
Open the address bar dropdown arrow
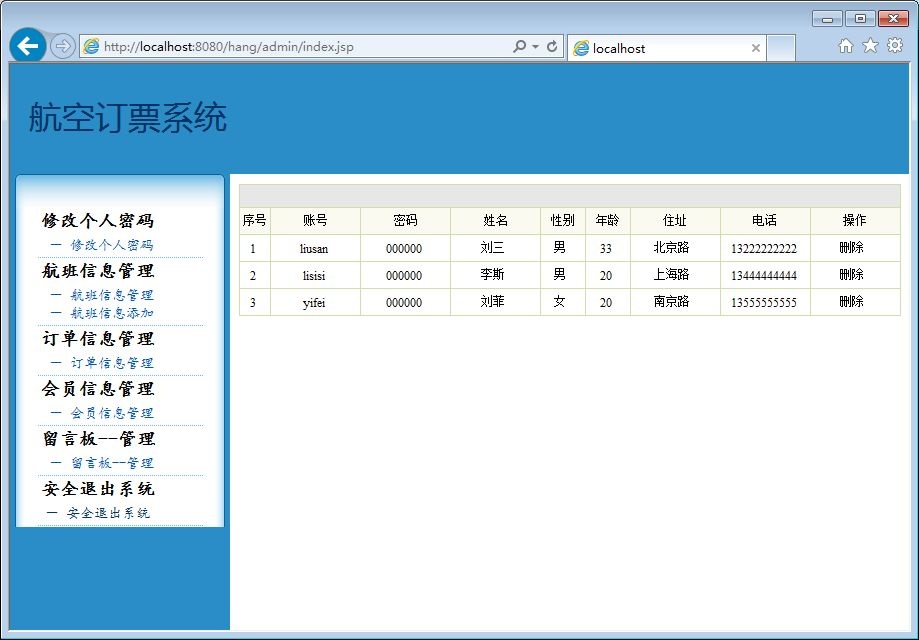pos(535,46)
